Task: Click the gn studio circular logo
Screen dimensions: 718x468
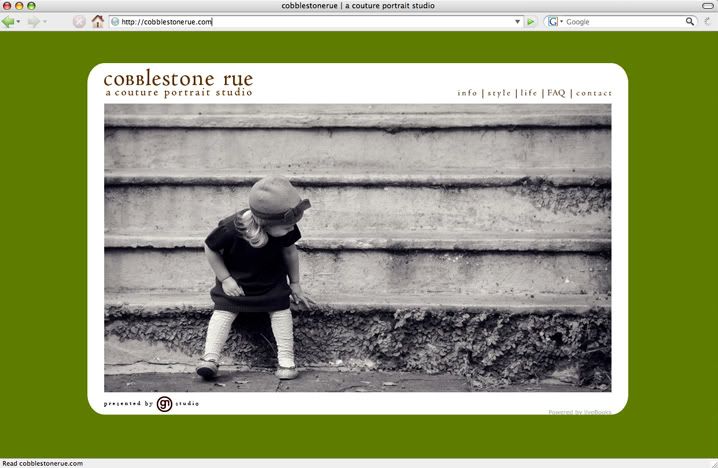Action: pos(164,404)
